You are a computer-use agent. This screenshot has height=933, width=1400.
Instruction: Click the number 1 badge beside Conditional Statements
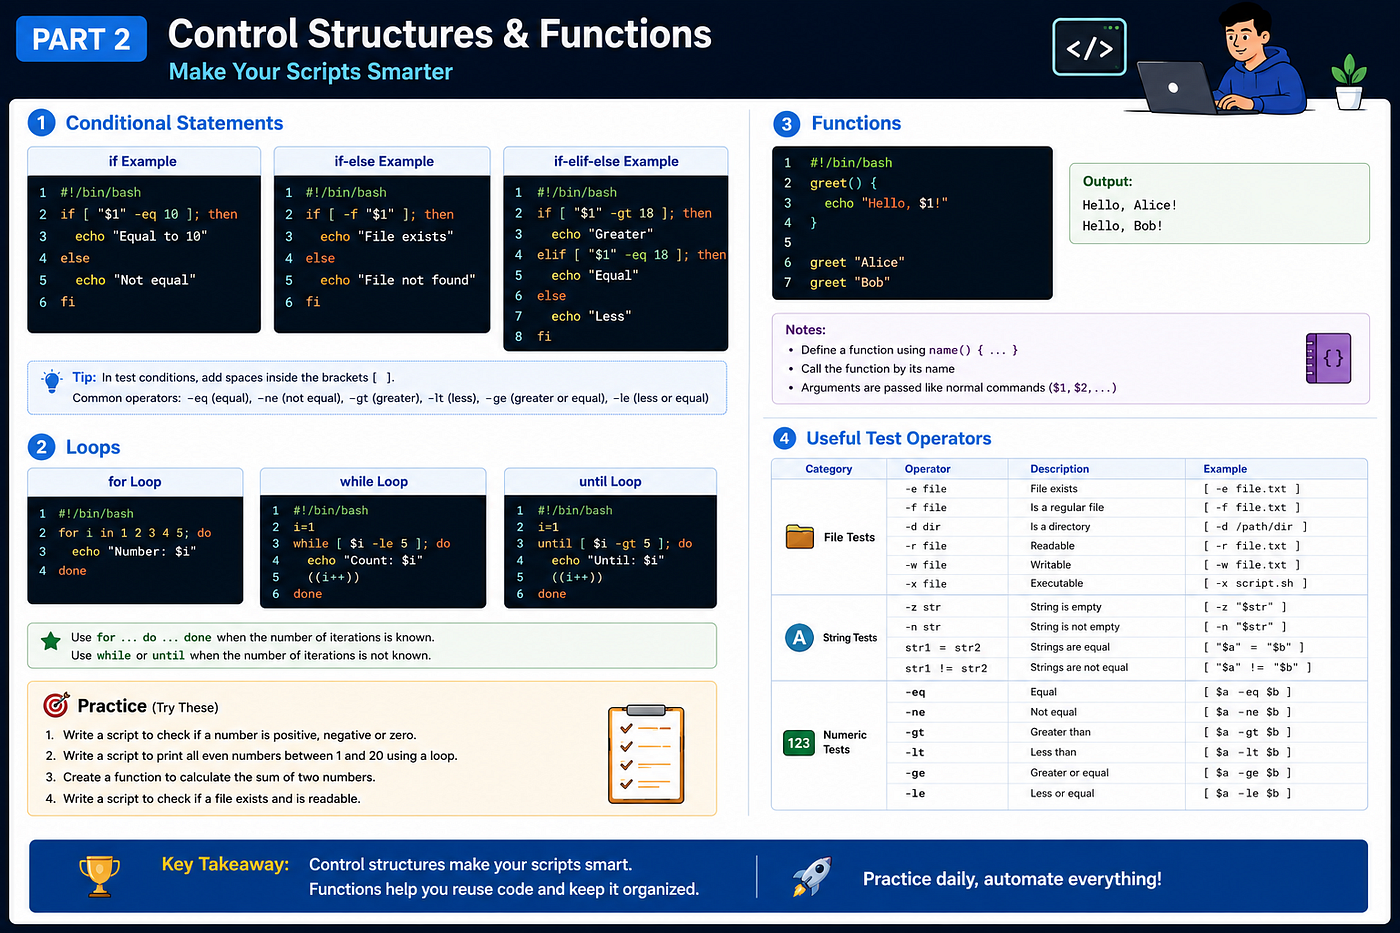tap(41, 123)
